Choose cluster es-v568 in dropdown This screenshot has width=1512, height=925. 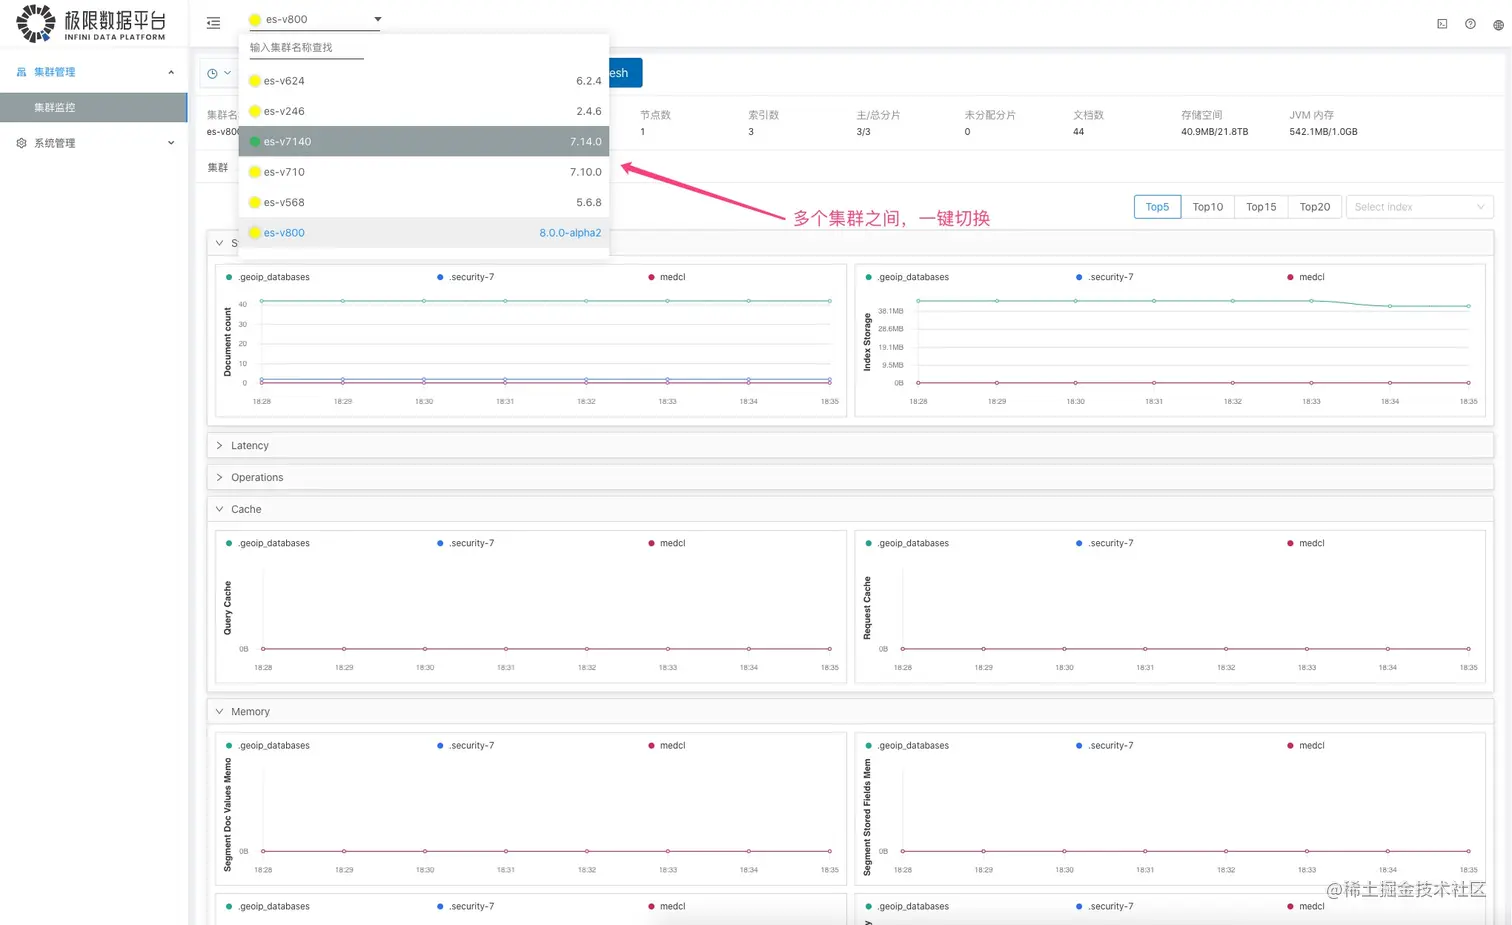(424, 202)
